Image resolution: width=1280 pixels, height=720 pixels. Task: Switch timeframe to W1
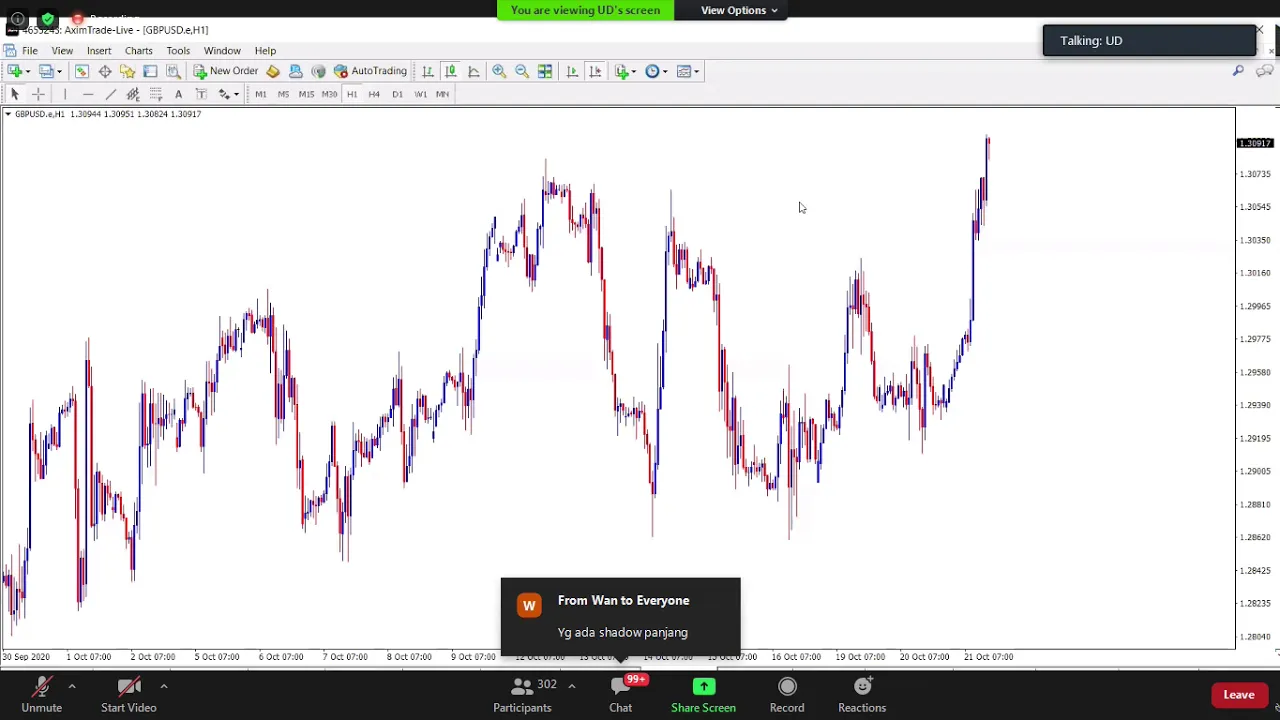[x=420, y=94]
